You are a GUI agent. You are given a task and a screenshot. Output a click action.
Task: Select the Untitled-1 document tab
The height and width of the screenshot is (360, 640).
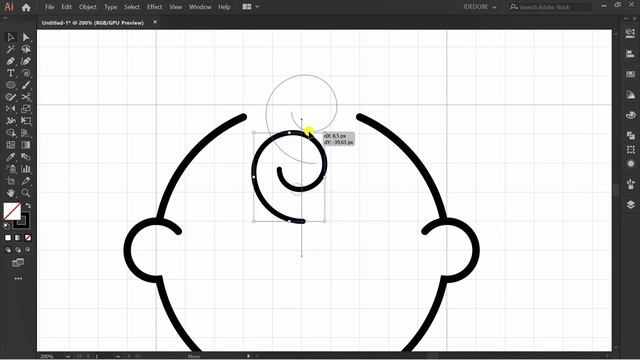(x=93, y=23)
